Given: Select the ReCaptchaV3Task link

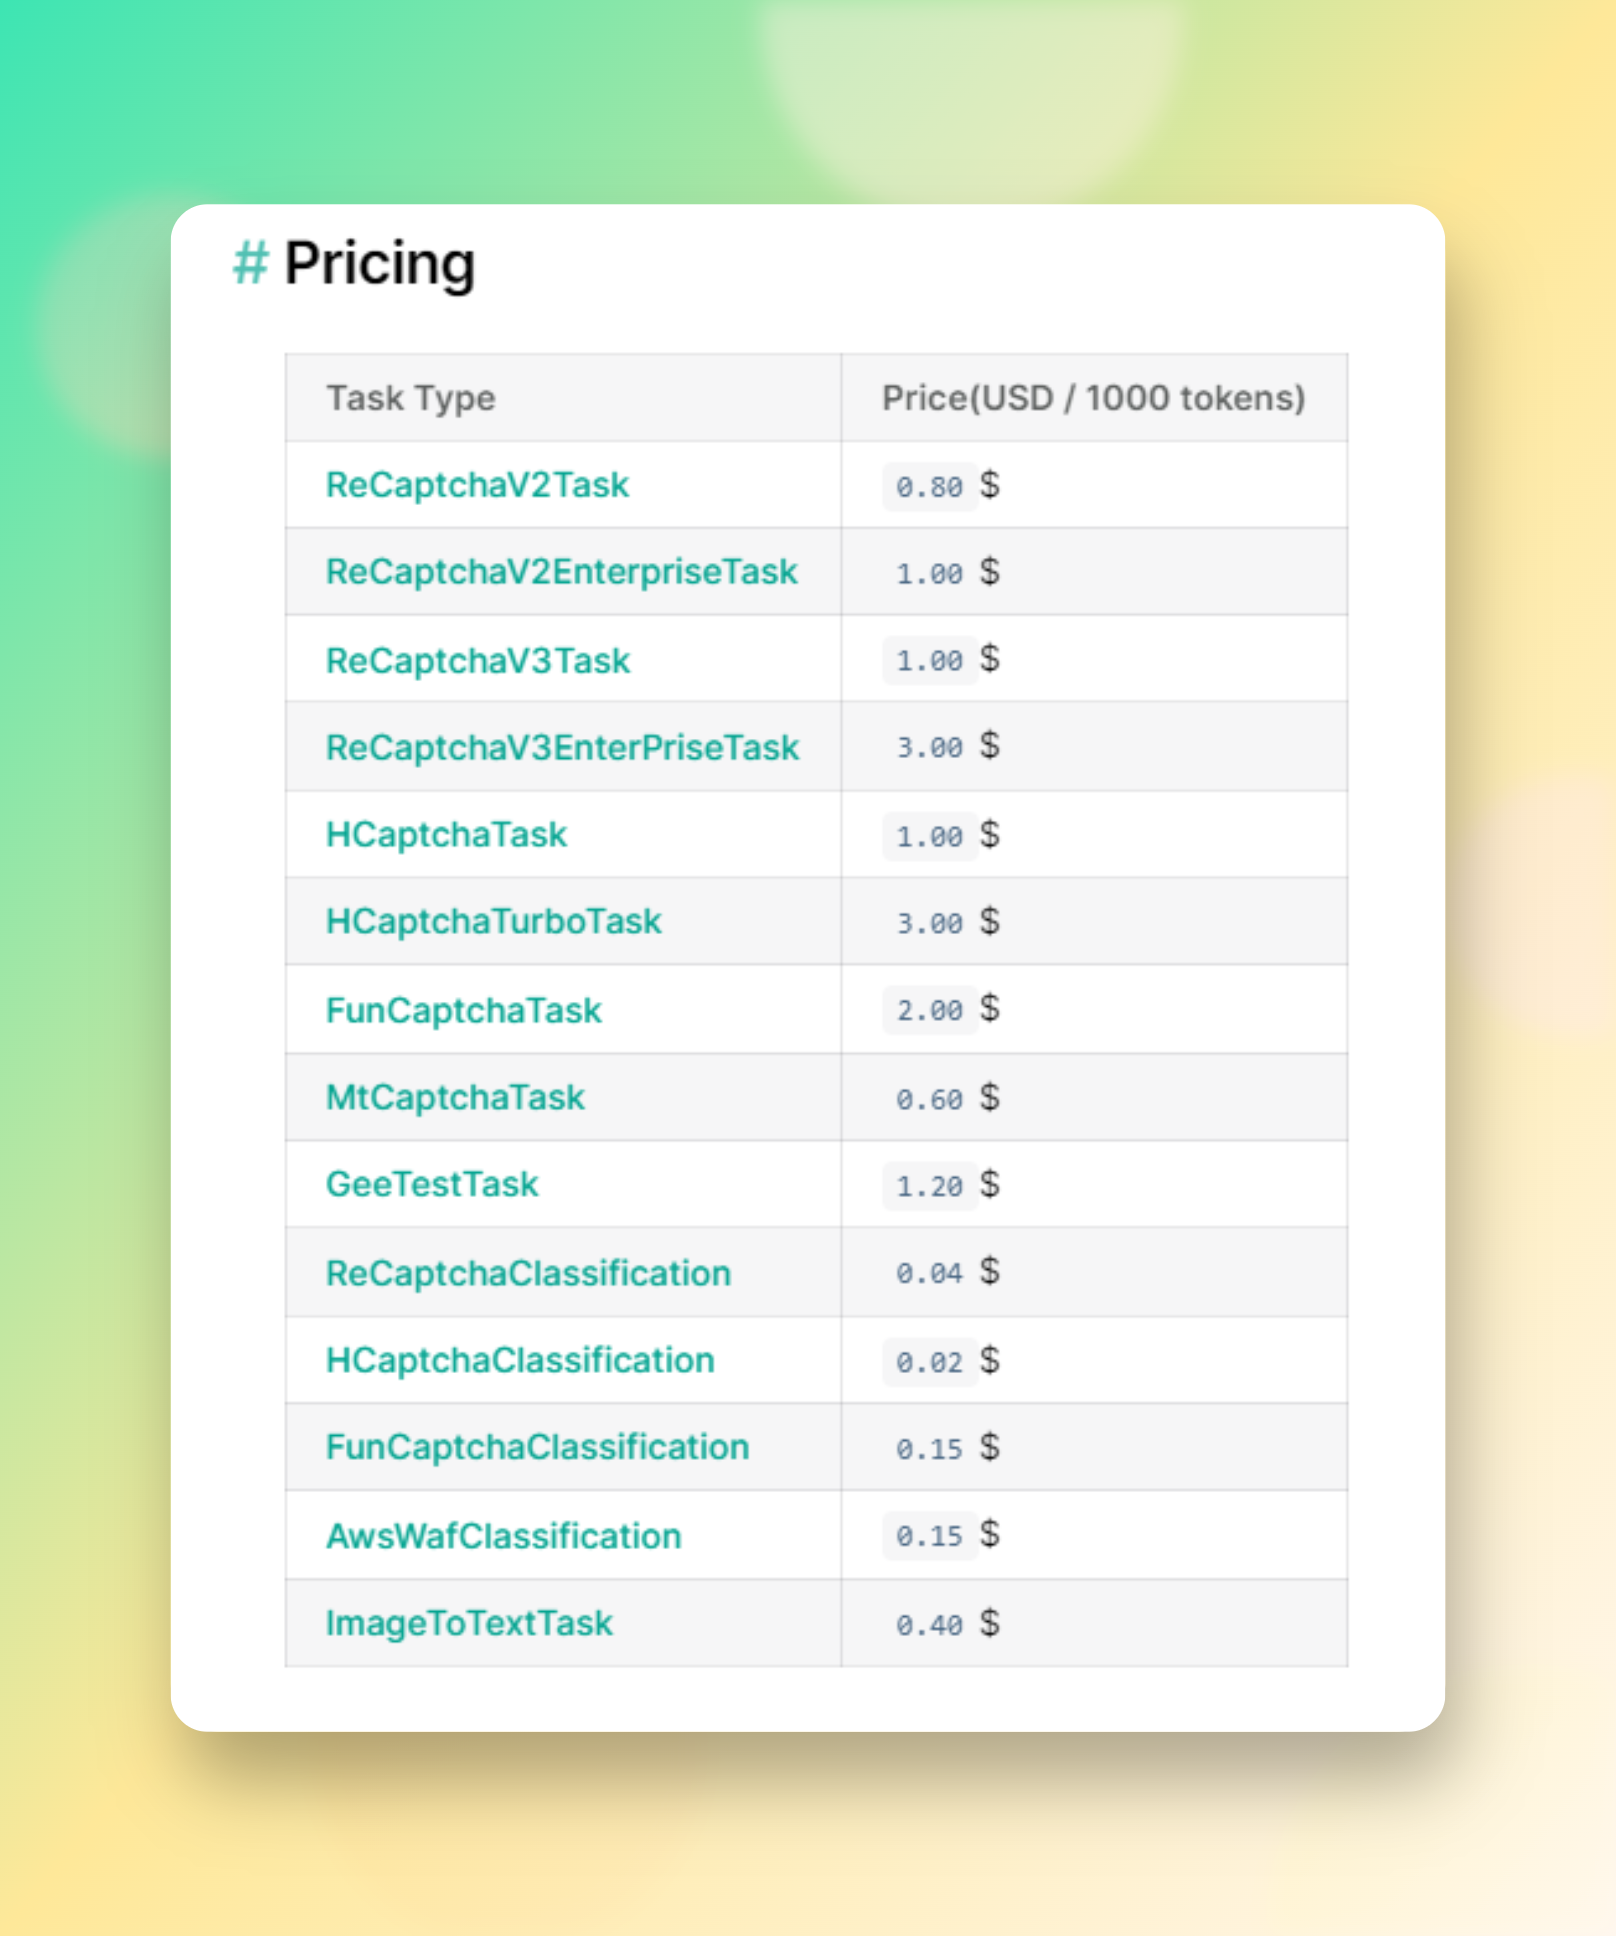Looking at the screenshot, I should click(x=478, y=659).
